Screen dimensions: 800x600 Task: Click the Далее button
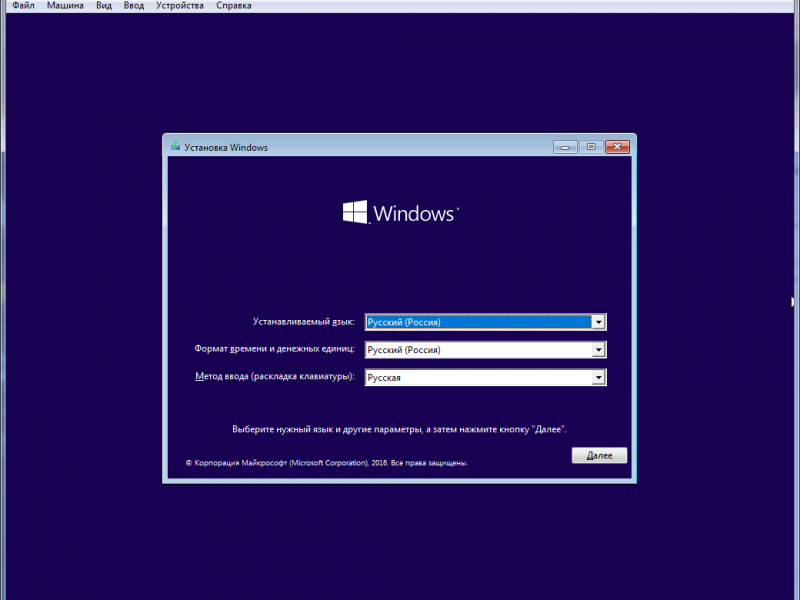599,455
